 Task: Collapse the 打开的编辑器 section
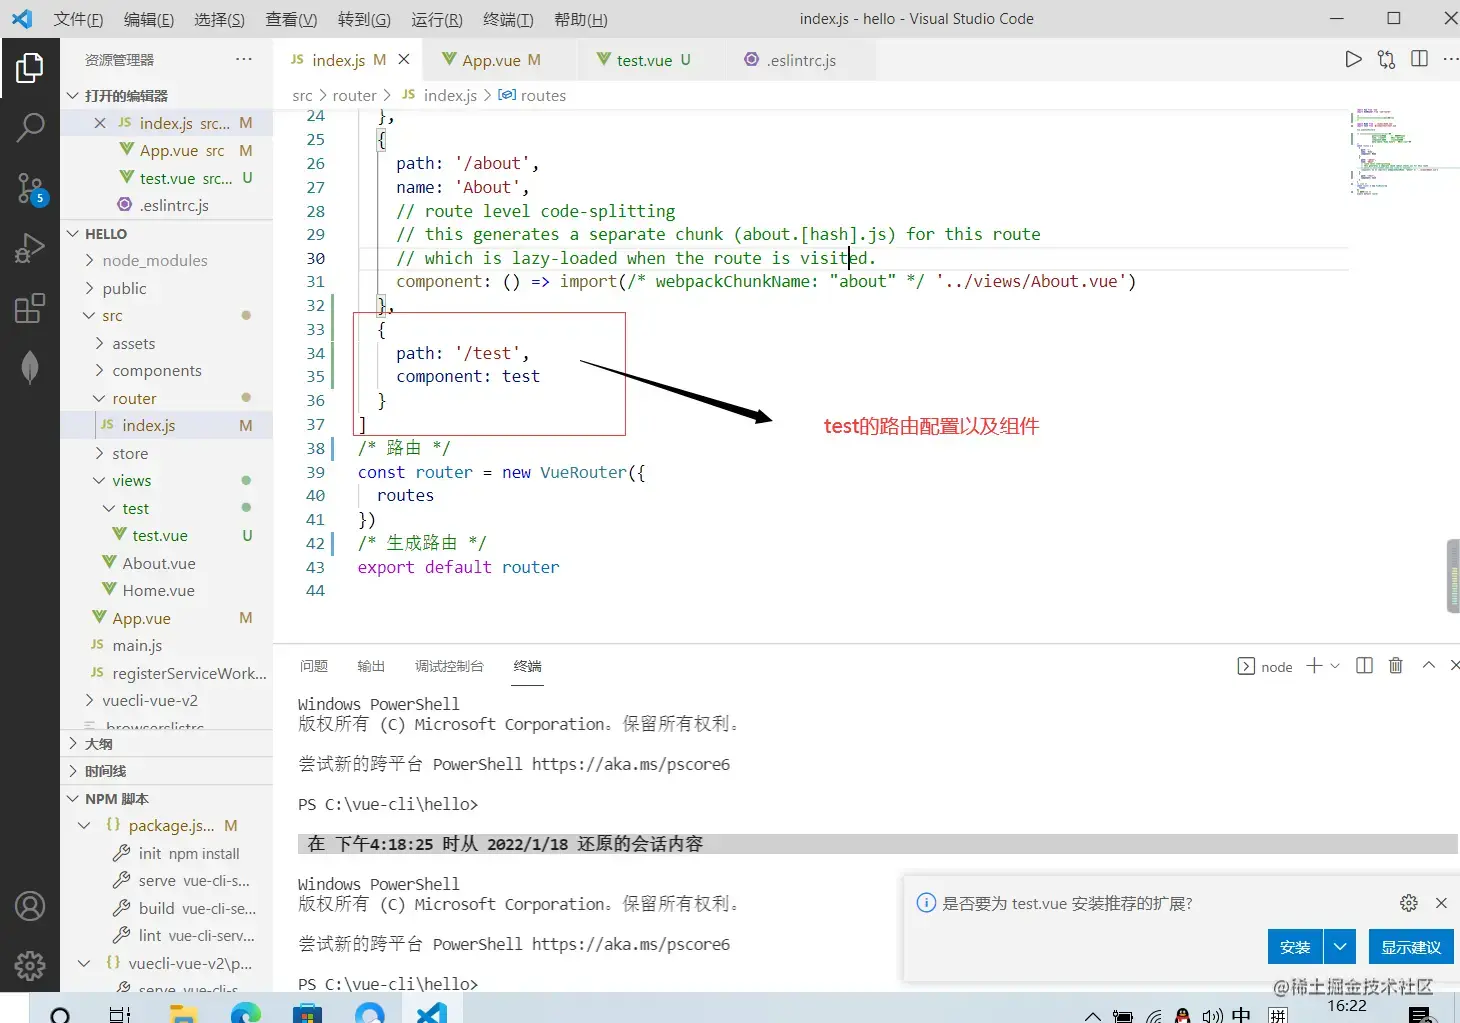[166, 96]
